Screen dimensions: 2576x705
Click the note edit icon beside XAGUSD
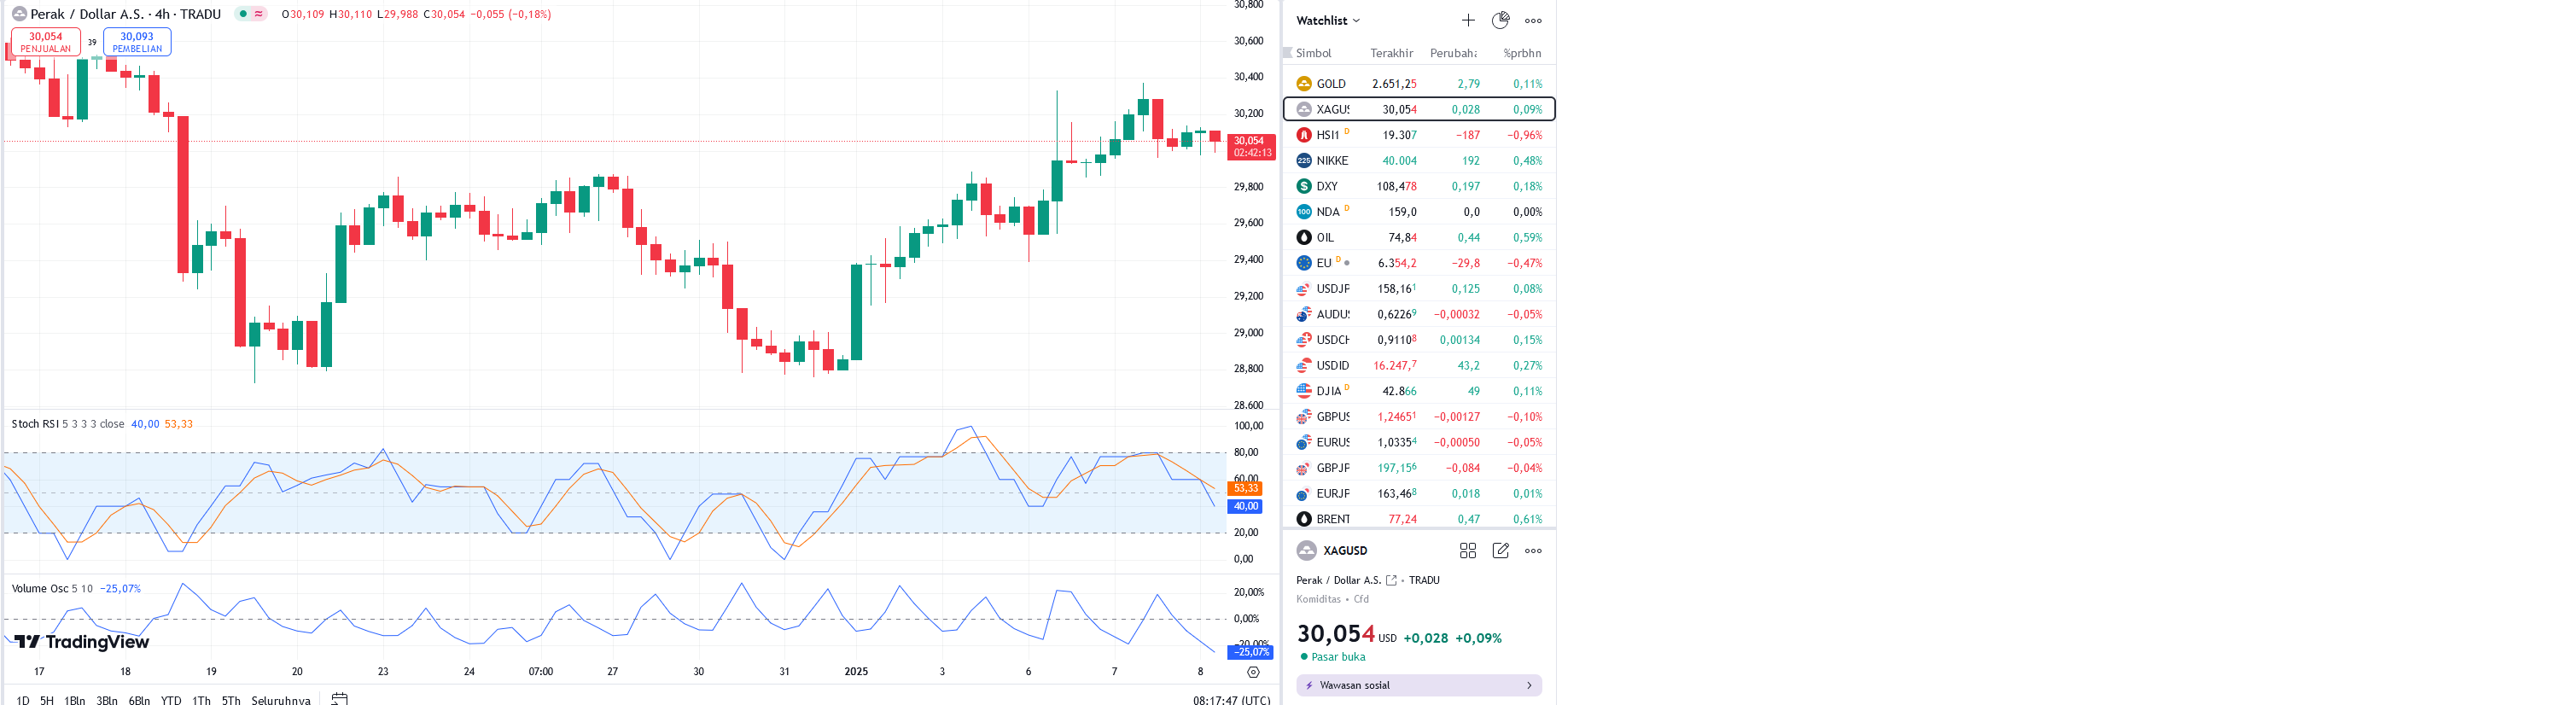point(1500,551)
